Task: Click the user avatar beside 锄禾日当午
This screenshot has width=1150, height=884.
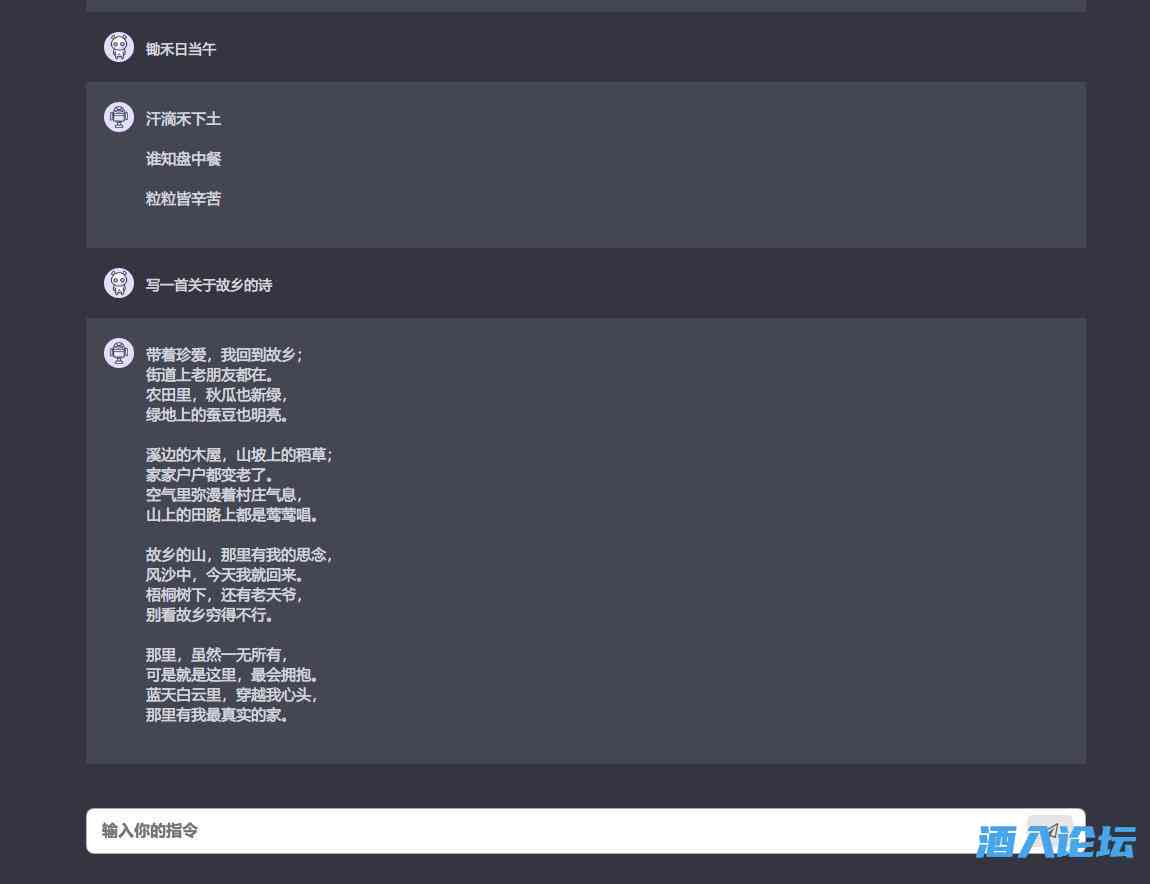Action: coord(119,48)
